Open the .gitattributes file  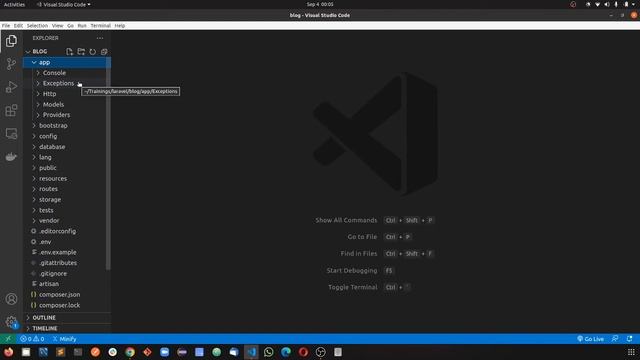[x=66, y=263]
